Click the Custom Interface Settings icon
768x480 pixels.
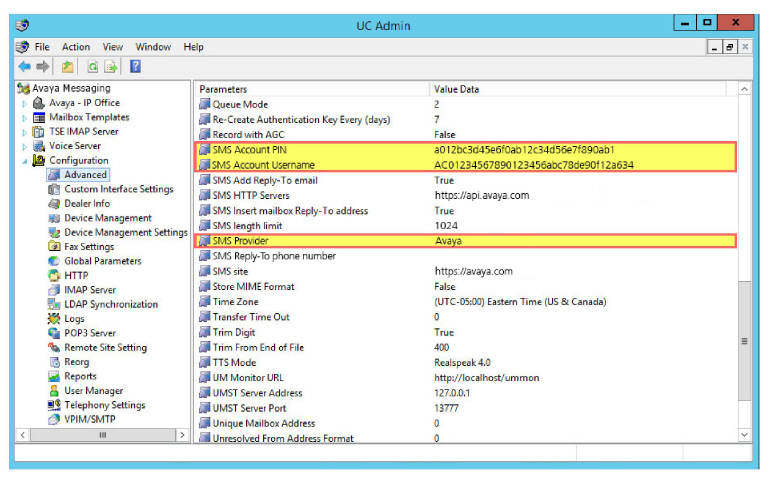[x=54, y=189]
